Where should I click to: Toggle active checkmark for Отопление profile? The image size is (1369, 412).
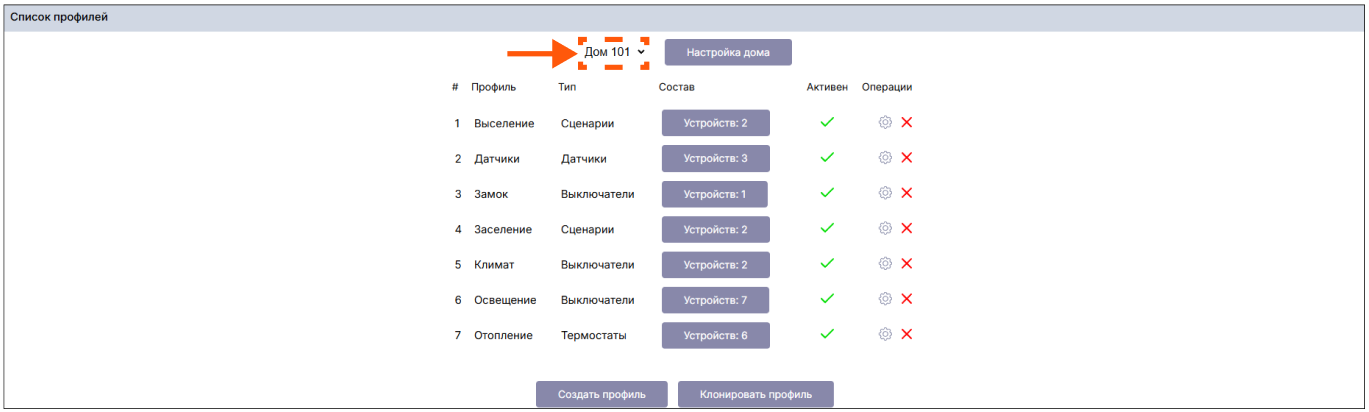pyautogui.click(x=827, y=334)
